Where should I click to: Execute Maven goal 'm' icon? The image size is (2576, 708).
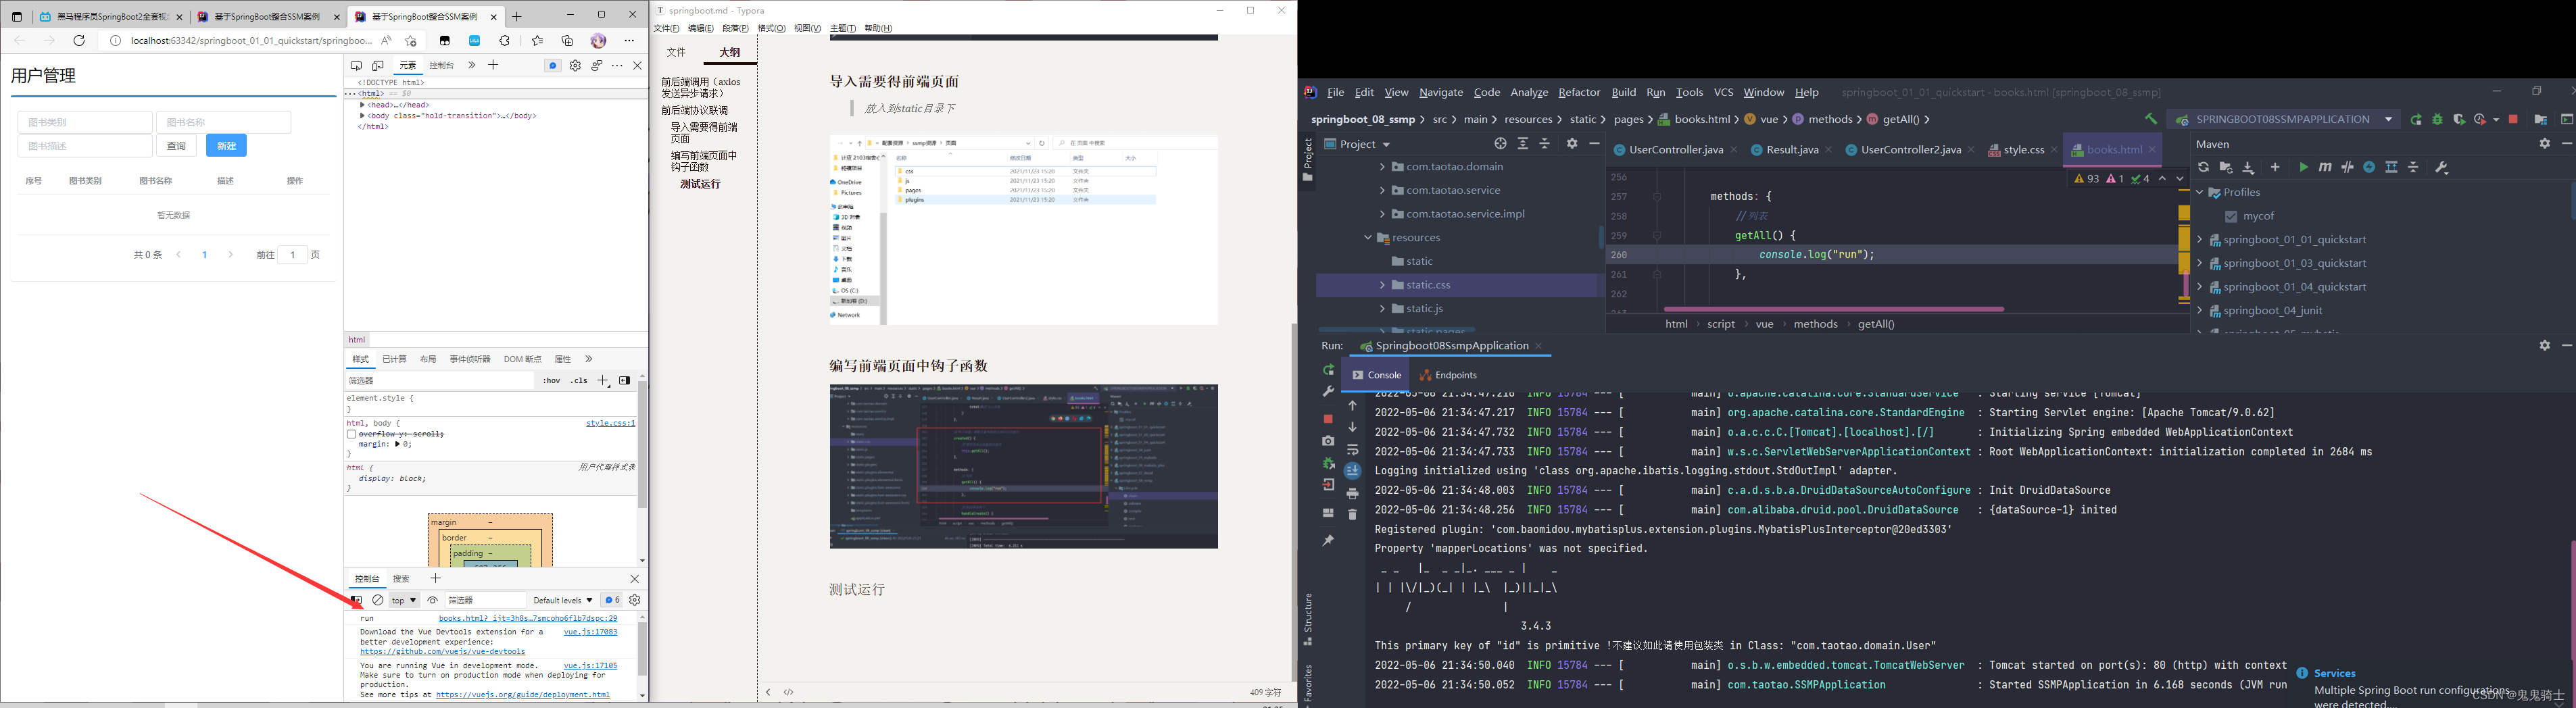click(x=2325, y=167)
